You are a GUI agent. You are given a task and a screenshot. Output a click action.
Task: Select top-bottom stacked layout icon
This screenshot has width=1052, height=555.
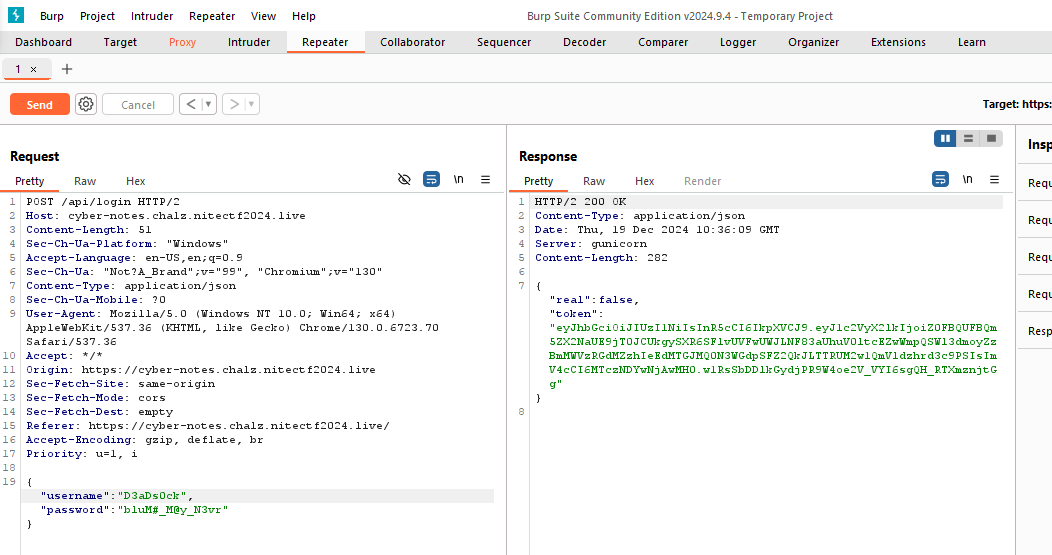point(968,138)
